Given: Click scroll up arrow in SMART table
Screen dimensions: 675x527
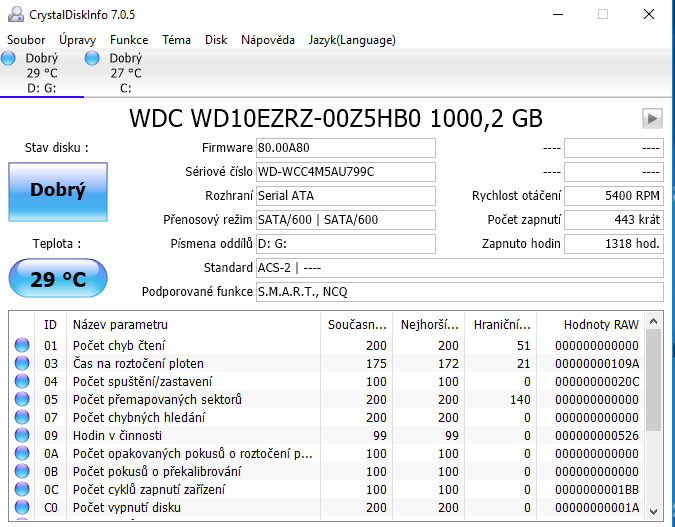Looking at the screenshot, I should point(653,321).
